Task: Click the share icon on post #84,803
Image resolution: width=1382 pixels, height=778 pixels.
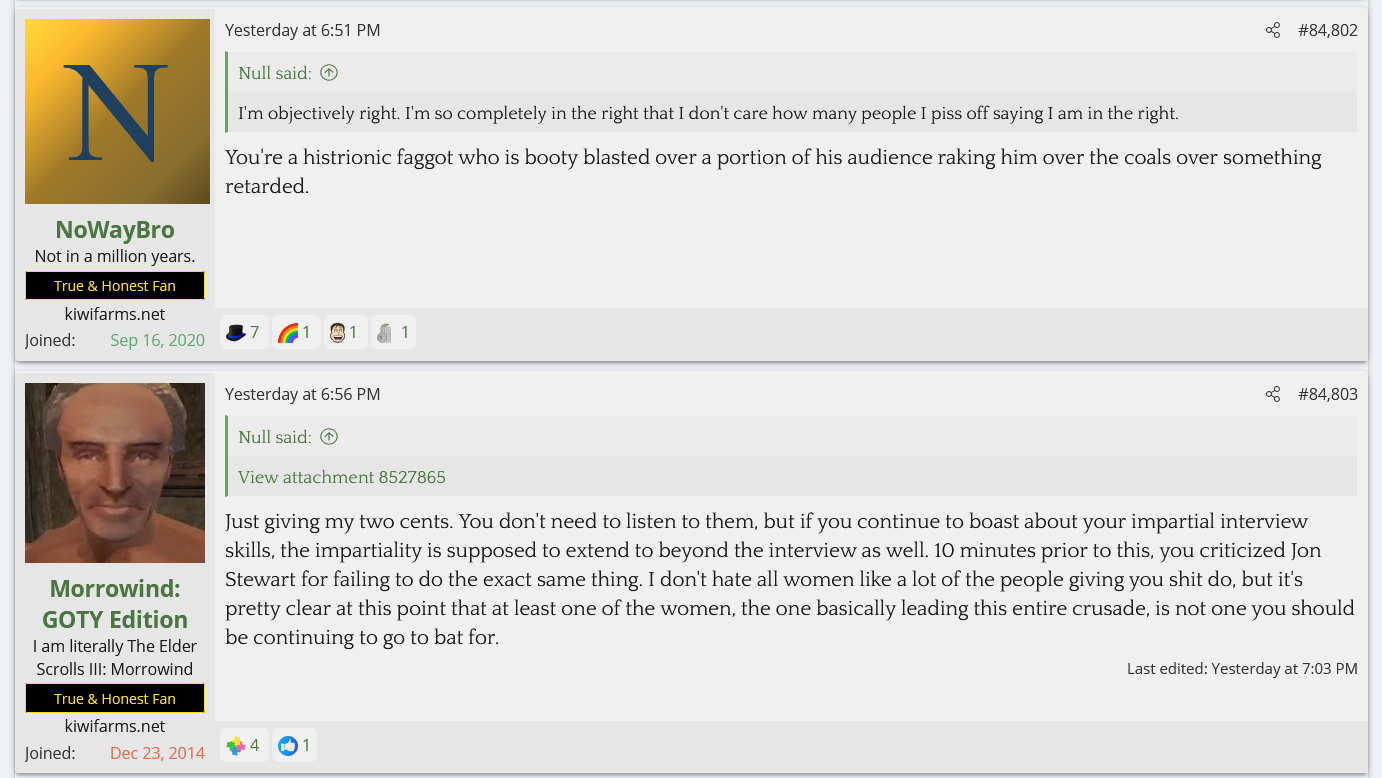Action: pyautogui.click(x=1272, y=395)
